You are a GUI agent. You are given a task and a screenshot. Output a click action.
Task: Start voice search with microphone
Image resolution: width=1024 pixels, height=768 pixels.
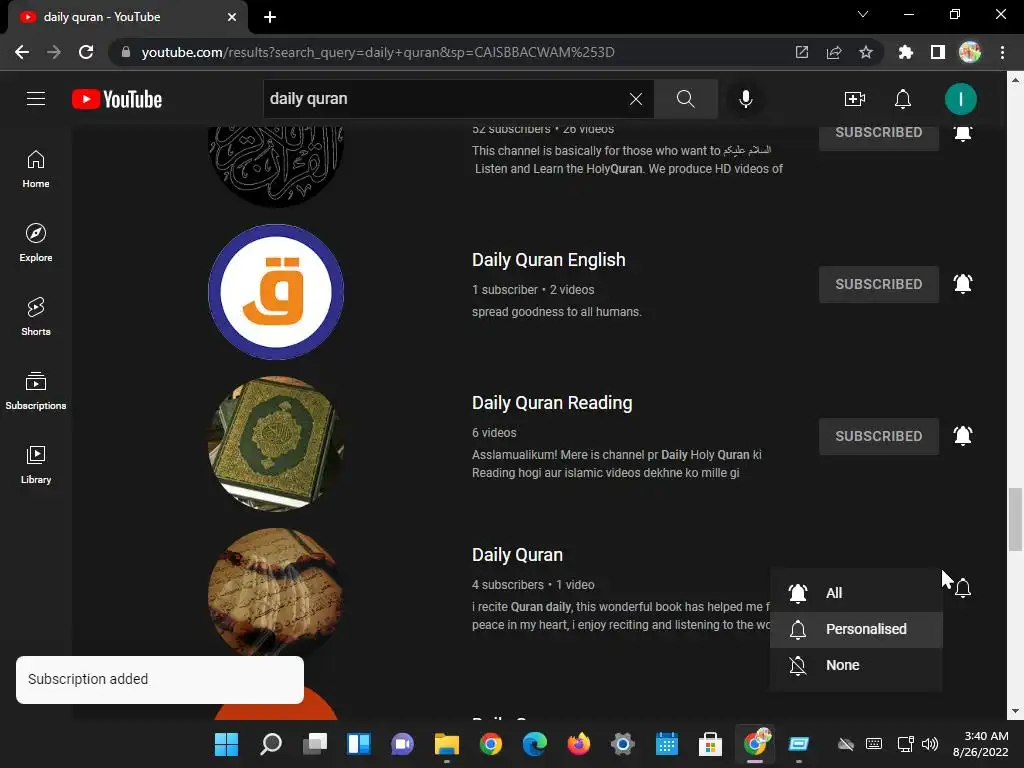pos(745,99)
